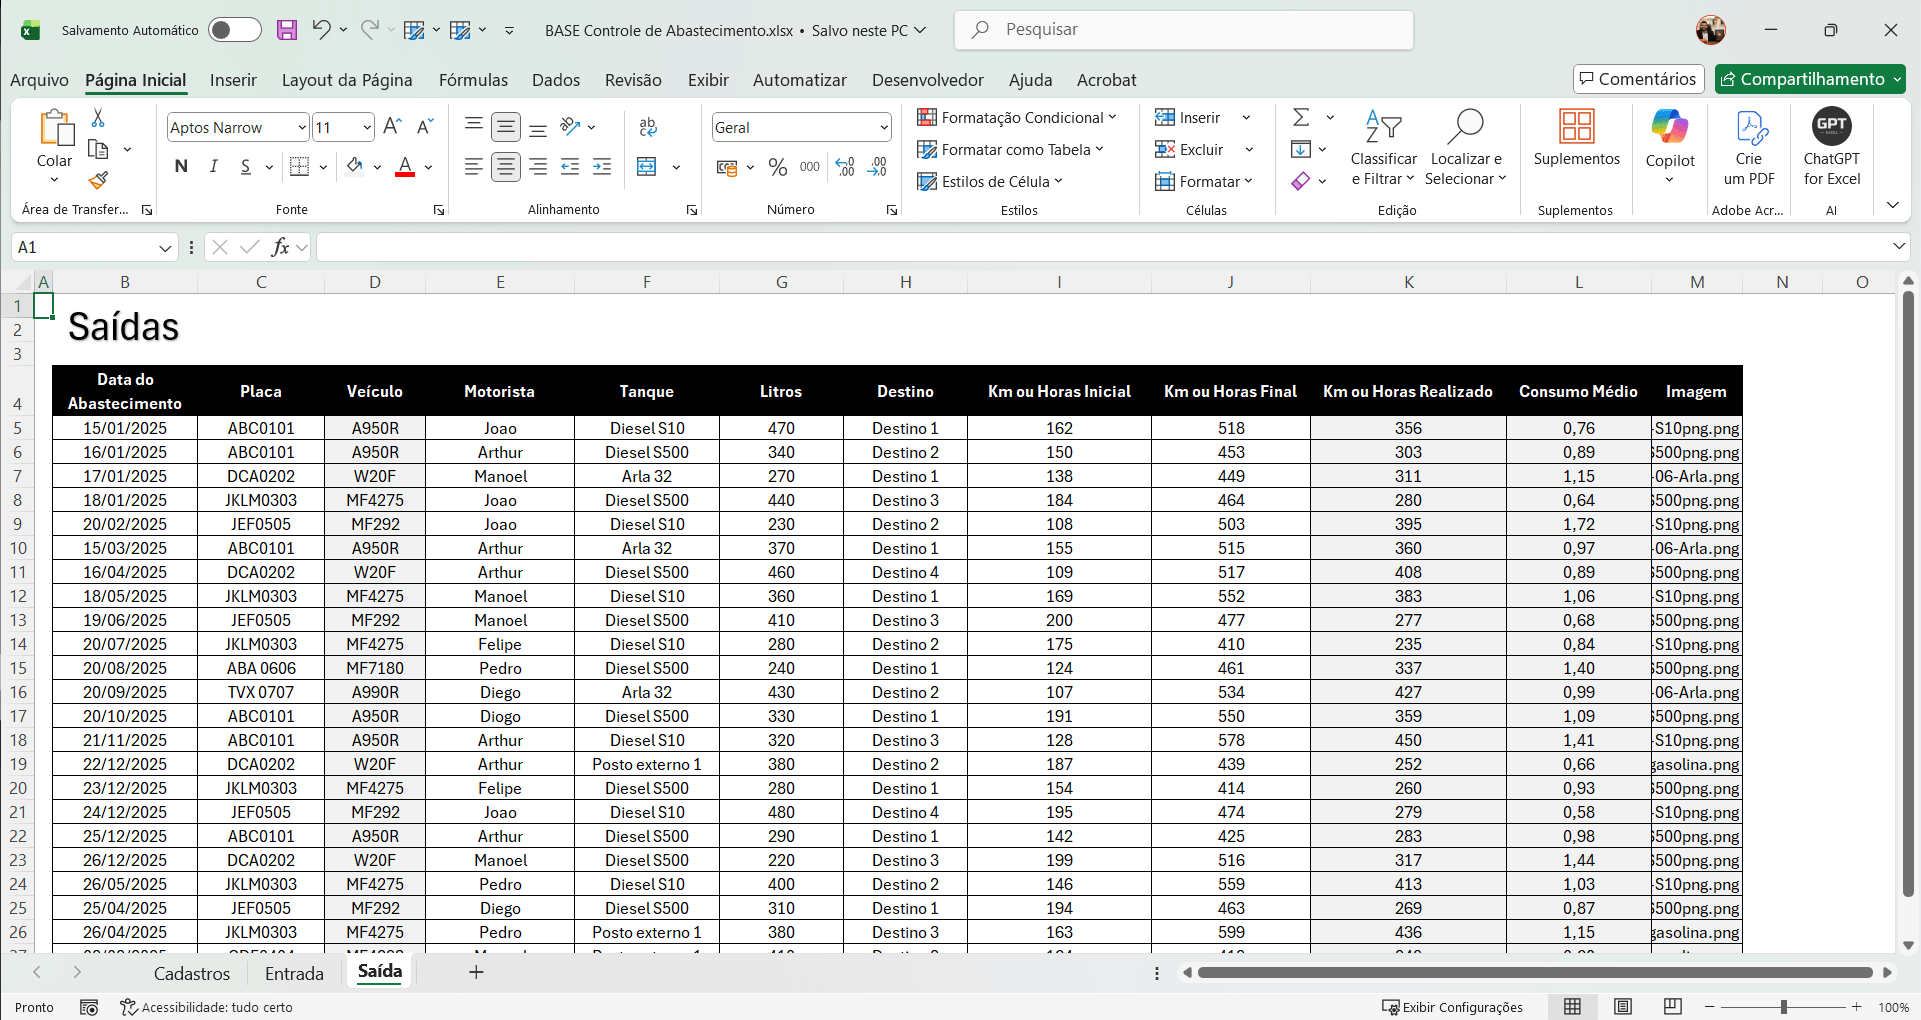The height and width of the screenshot is (1020, 1921).
Task: Toggle Salvamento Automático switch off
Action: [x=235, y=30]
